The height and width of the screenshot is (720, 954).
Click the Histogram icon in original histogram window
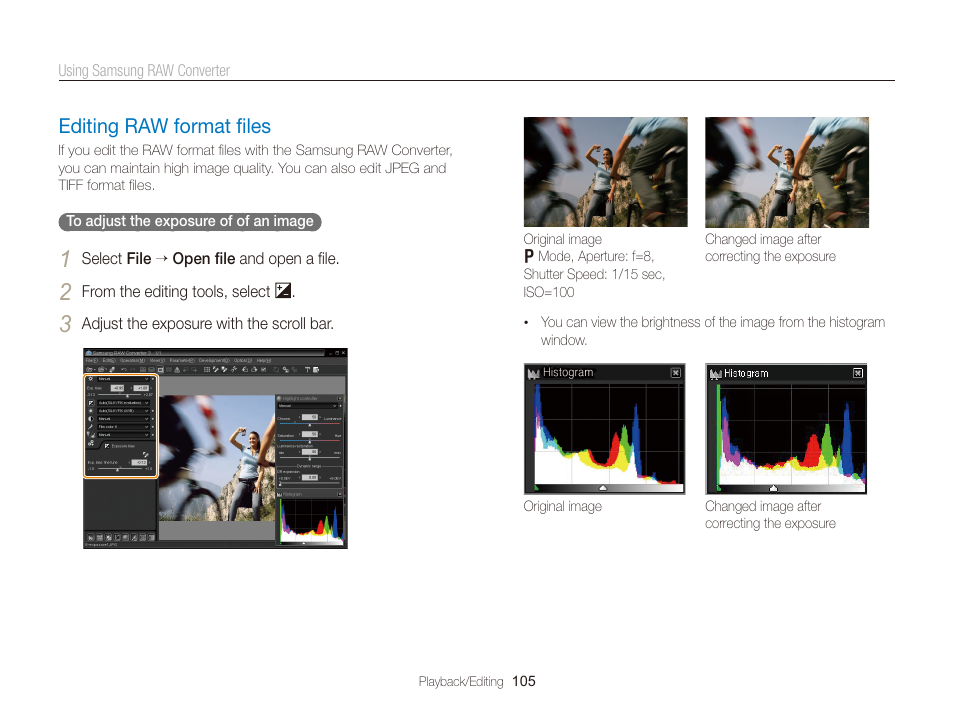(534, 373)
